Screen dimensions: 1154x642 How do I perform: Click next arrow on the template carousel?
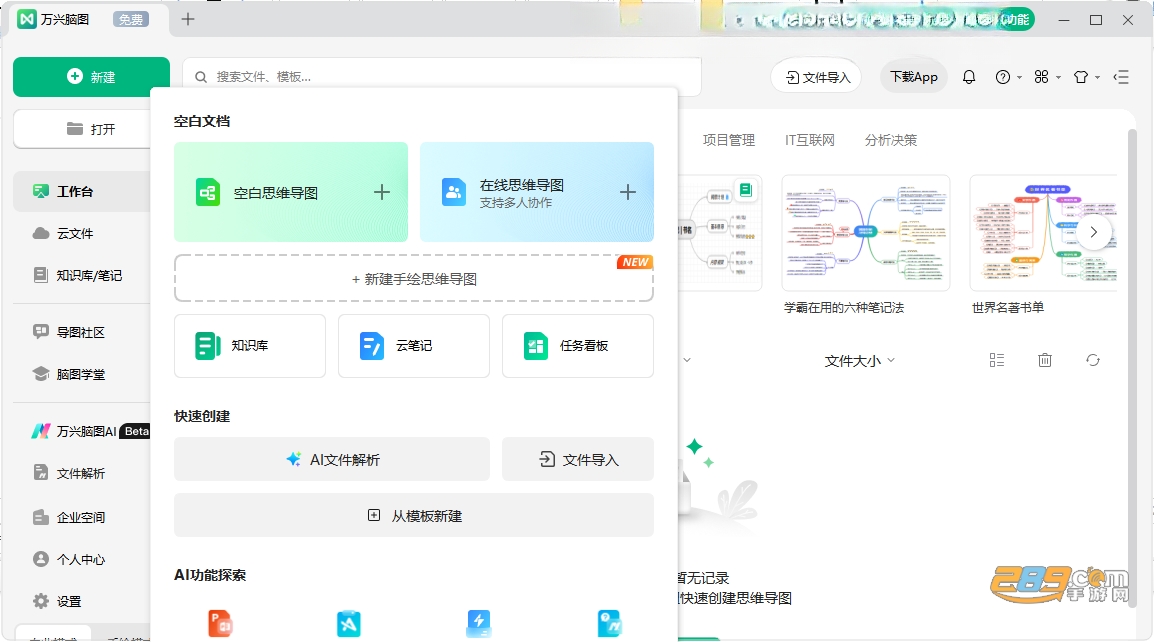click(x=1094, y=232)
